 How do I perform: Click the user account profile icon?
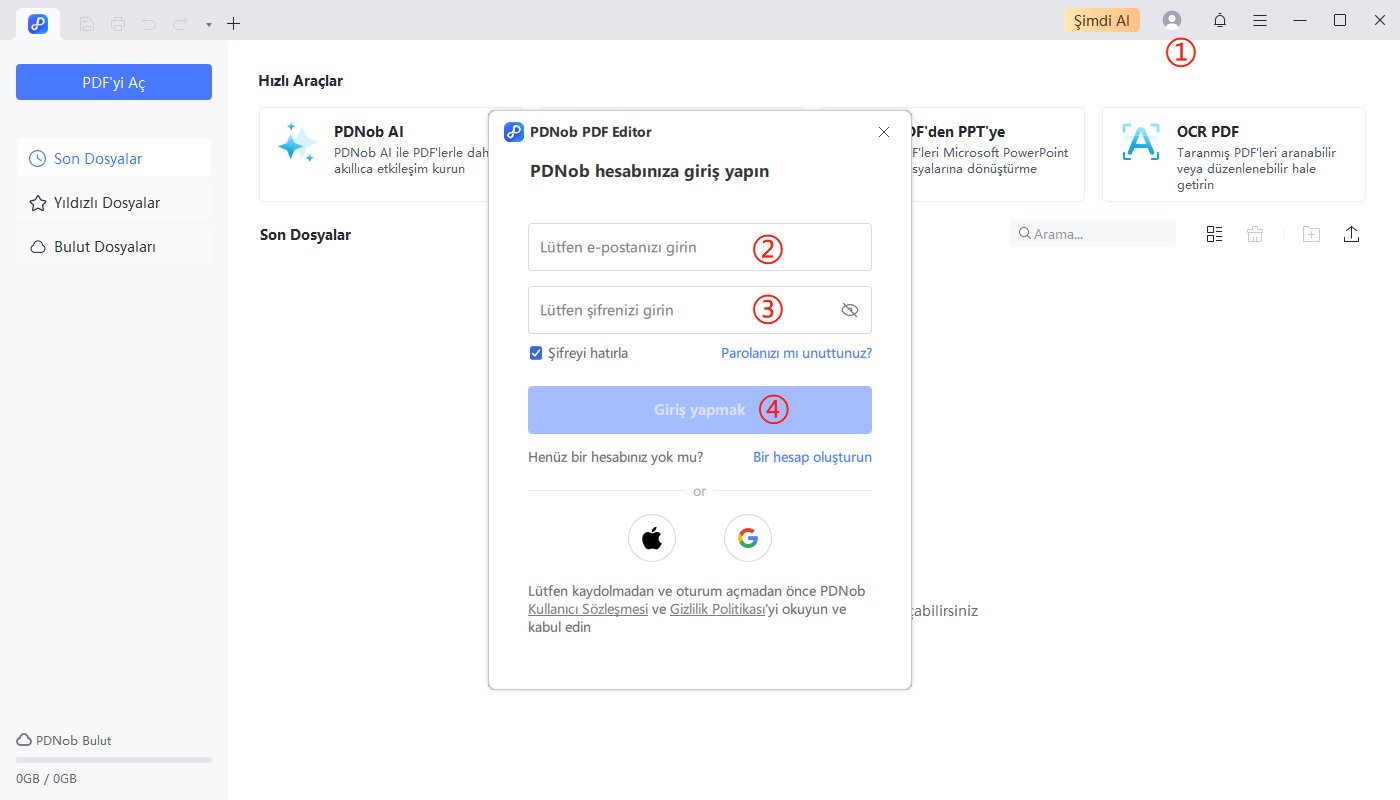coord(1172,20)
